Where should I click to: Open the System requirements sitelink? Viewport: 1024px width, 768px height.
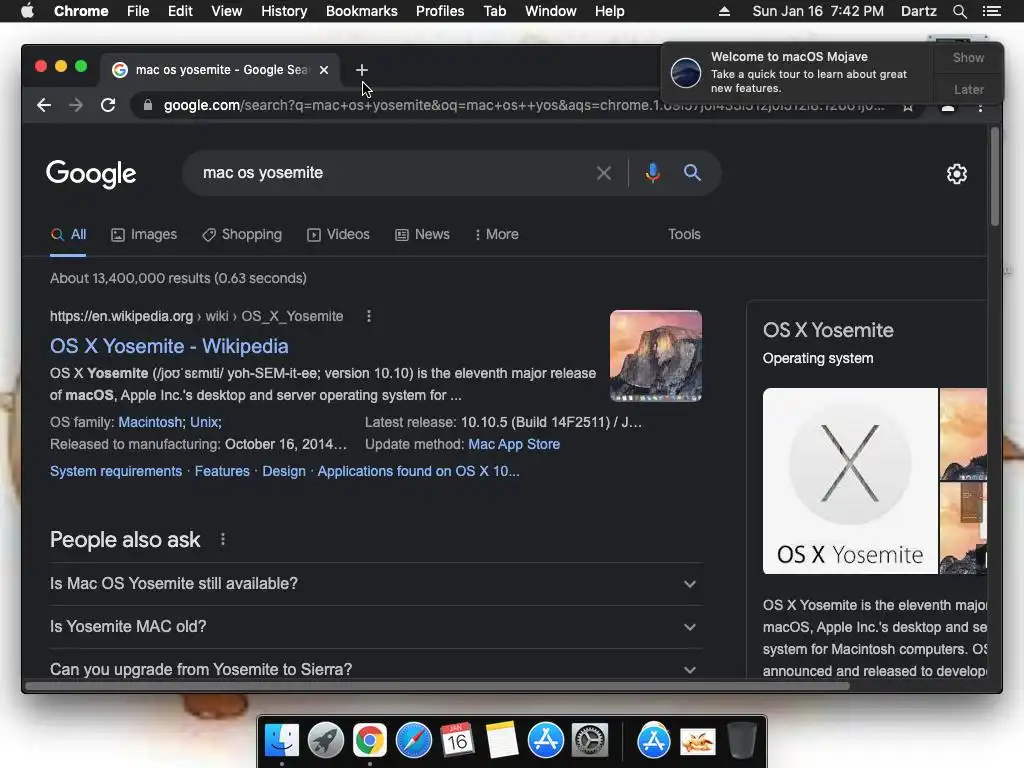click(116, 472)
